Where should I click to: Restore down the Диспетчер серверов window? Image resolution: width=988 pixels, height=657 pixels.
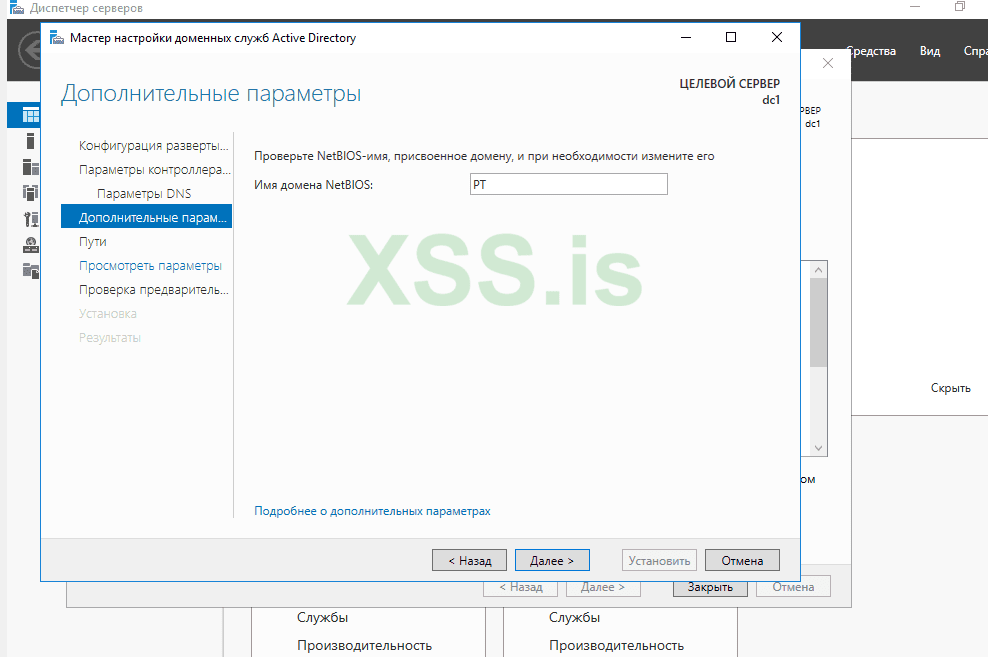(x=960, y=6)
